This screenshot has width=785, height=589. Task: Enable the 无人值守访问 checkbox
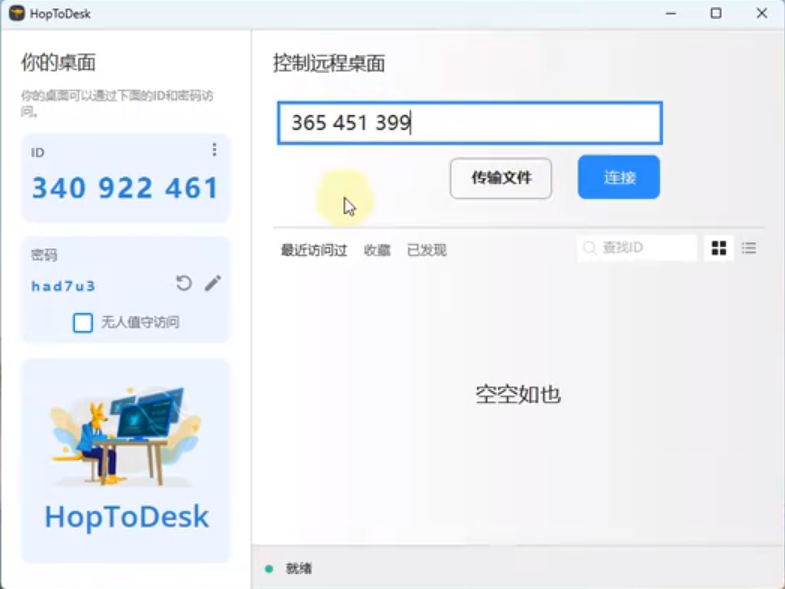coord(83,323)
